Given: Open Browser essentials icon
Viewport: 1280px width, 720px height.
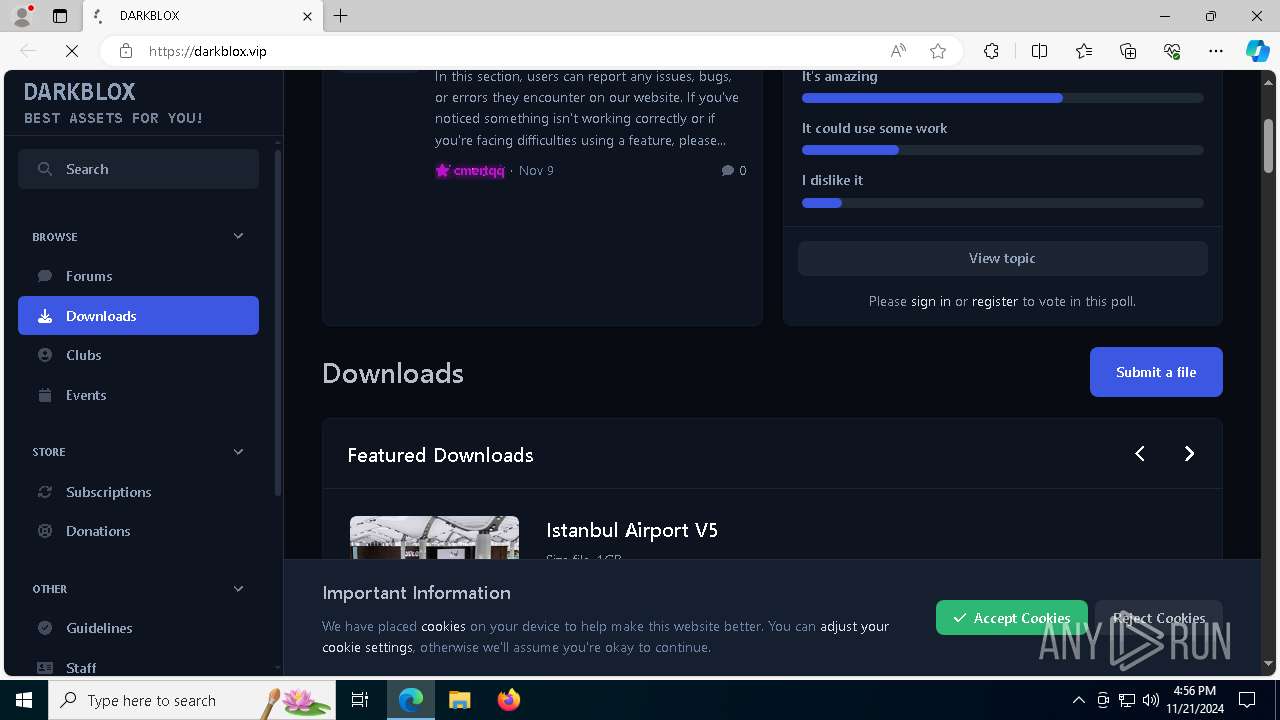Looking at the screenshot, I should 1172,51.
